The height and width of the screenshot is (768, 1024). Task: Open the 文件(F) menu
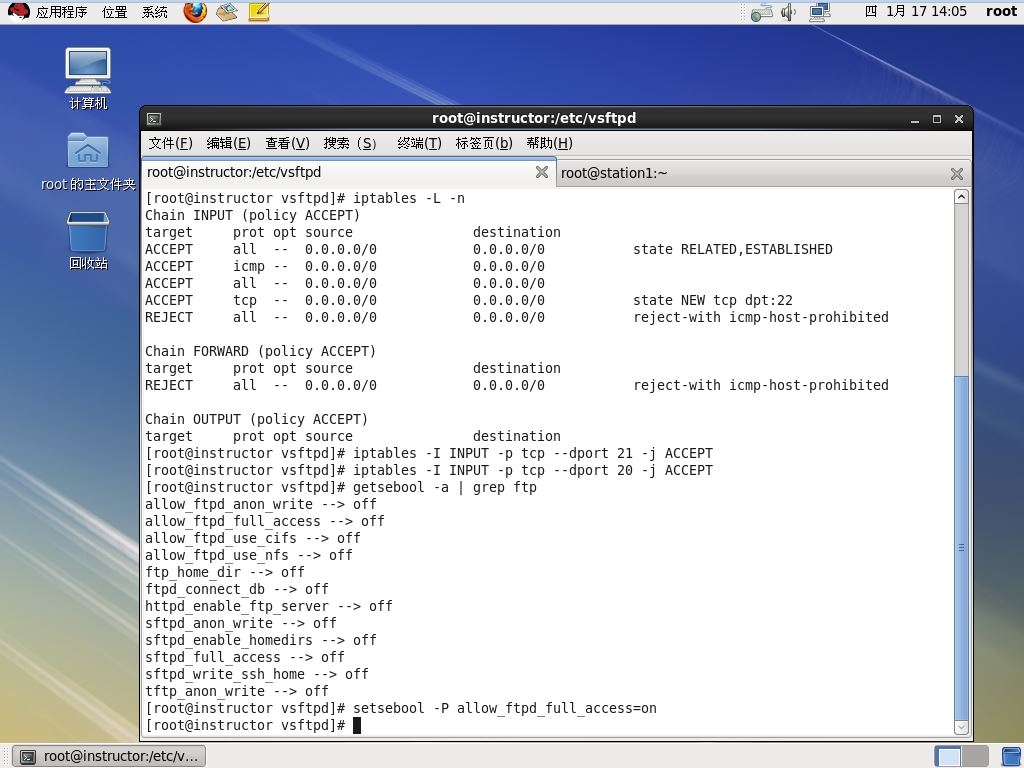click(170, 143)
